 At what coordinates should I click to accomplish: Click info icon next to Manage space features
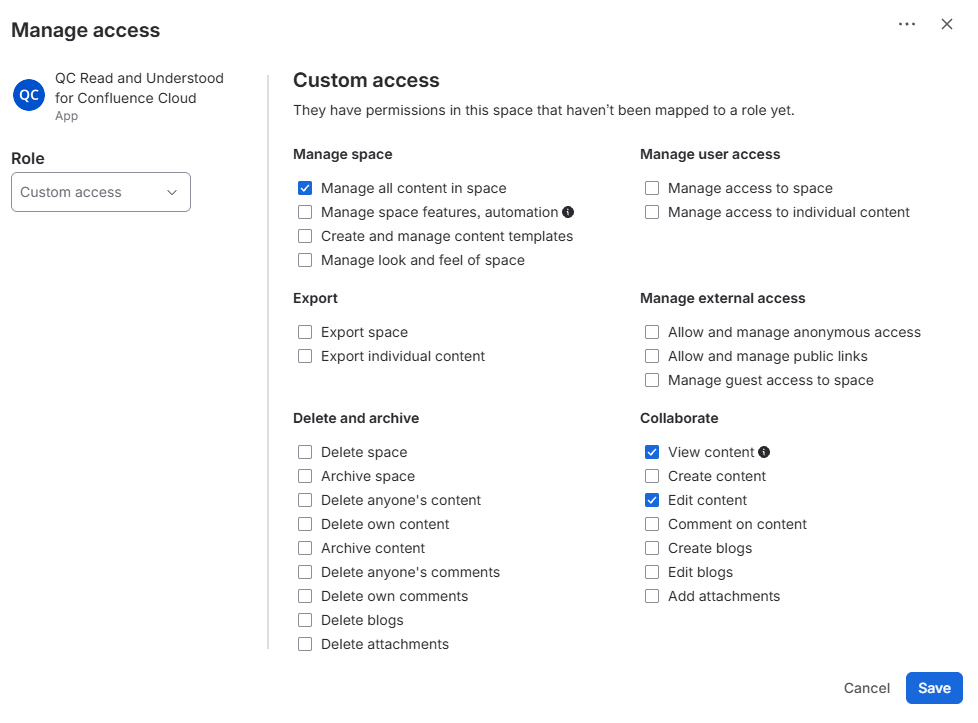pyautogui.click(x=568, y=212)
